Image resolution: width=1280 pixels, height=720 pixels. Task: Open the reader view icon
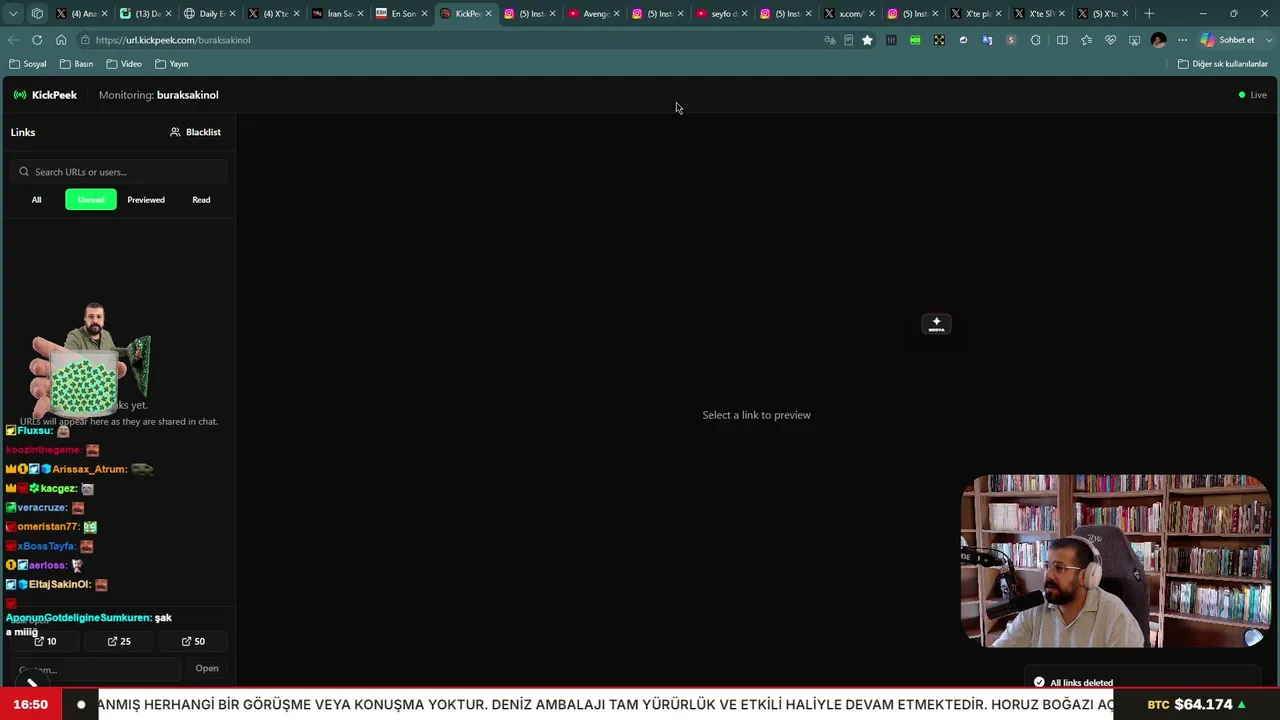848,40
